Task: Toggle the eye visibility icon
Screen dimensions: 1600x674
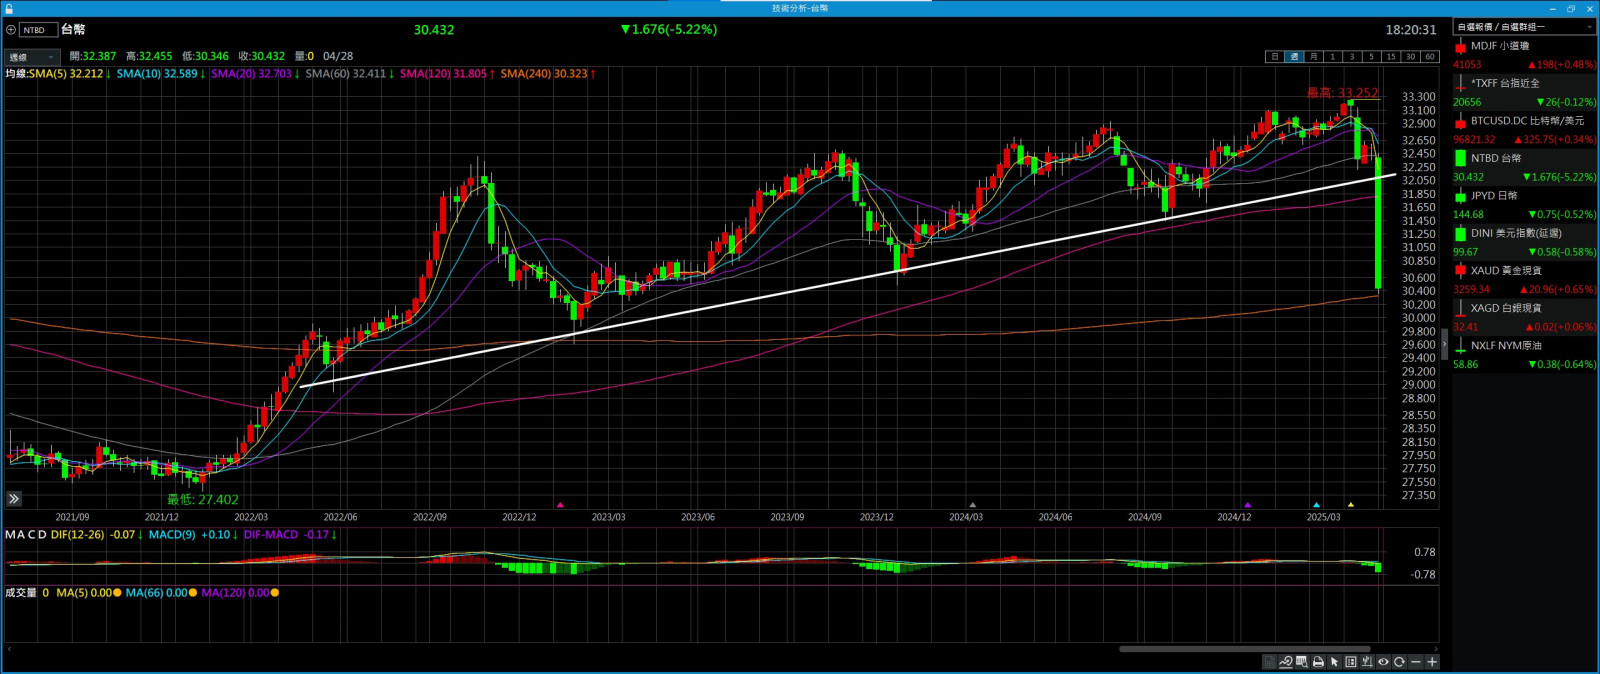Action: (x=1383, y=662)
